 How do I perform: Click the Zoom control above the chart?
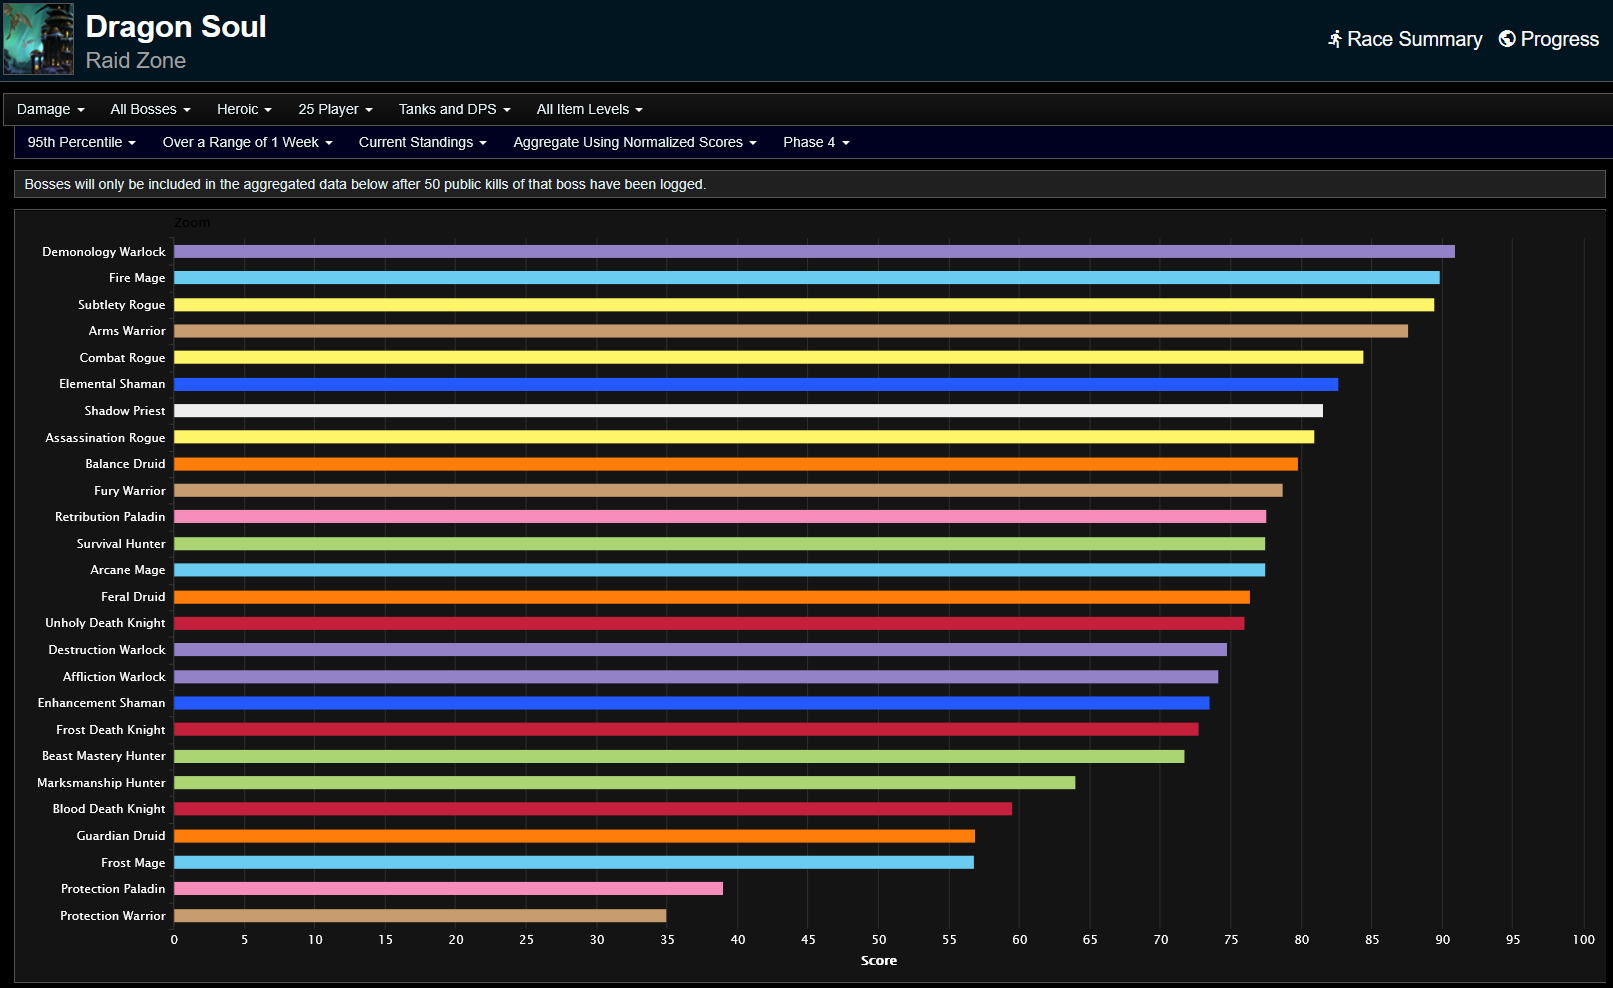coord(192,222)
